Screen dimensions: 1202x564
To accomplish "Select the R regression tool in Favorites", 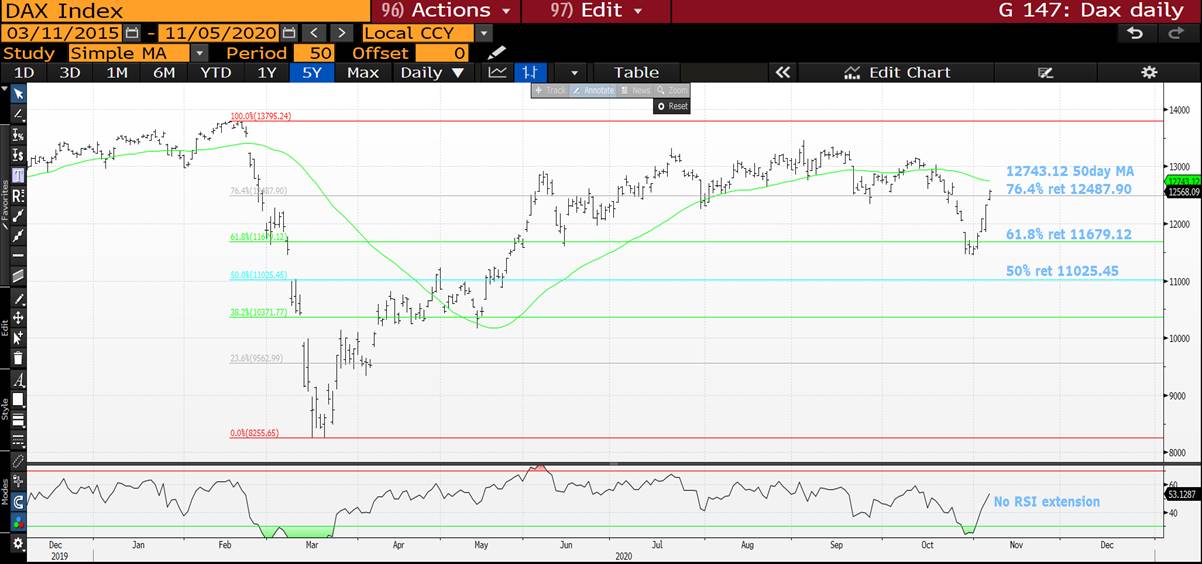I will pyautogui.click(x=18, y=195).
